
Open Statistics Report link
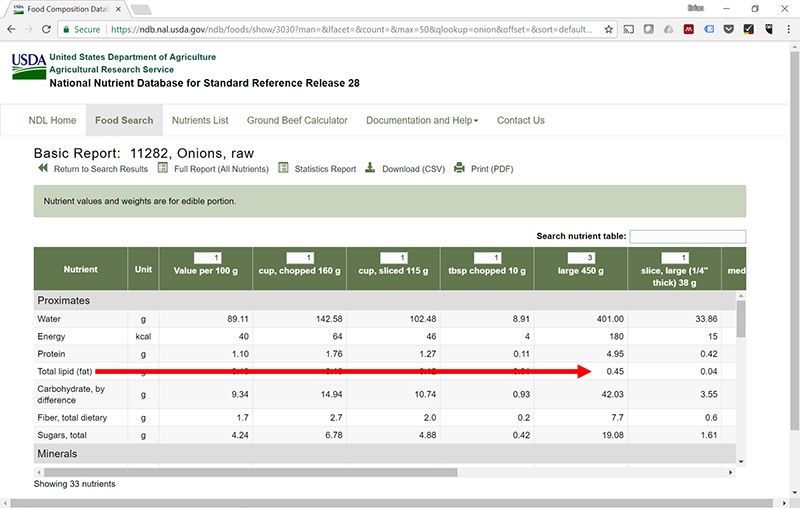click(325, 169)
